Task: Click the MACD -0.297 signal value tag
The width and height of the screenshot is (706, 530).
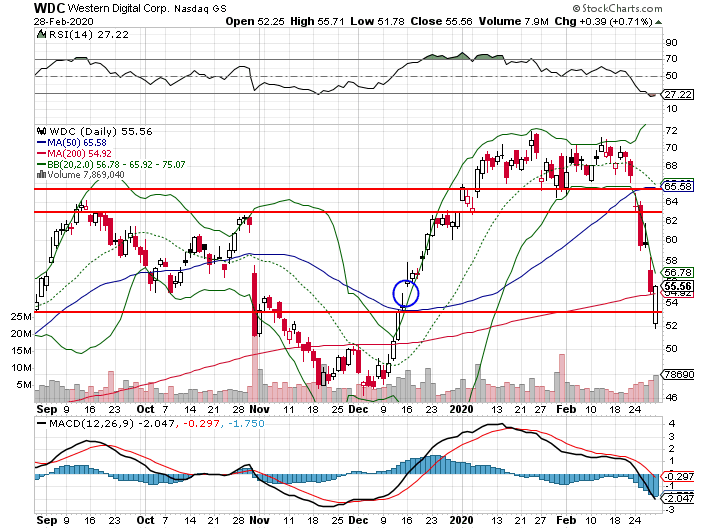Action: pos(678,476)
